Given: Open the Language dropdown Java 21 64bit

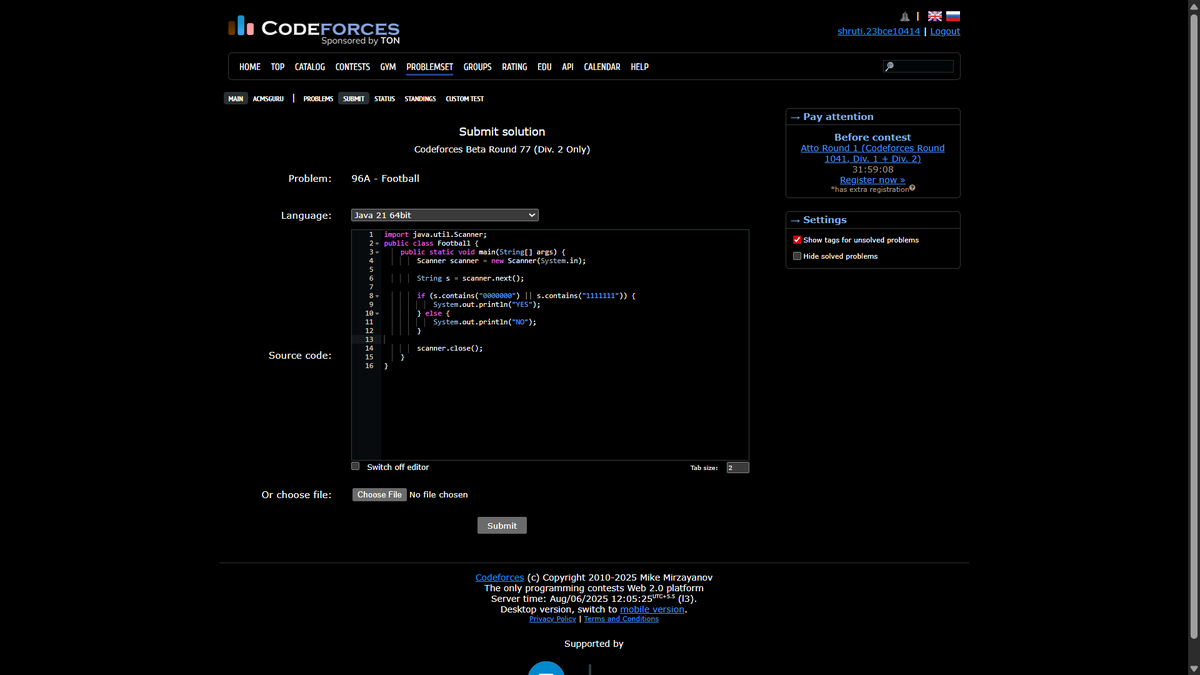Looking at the screenshot, I should [445, 215].
